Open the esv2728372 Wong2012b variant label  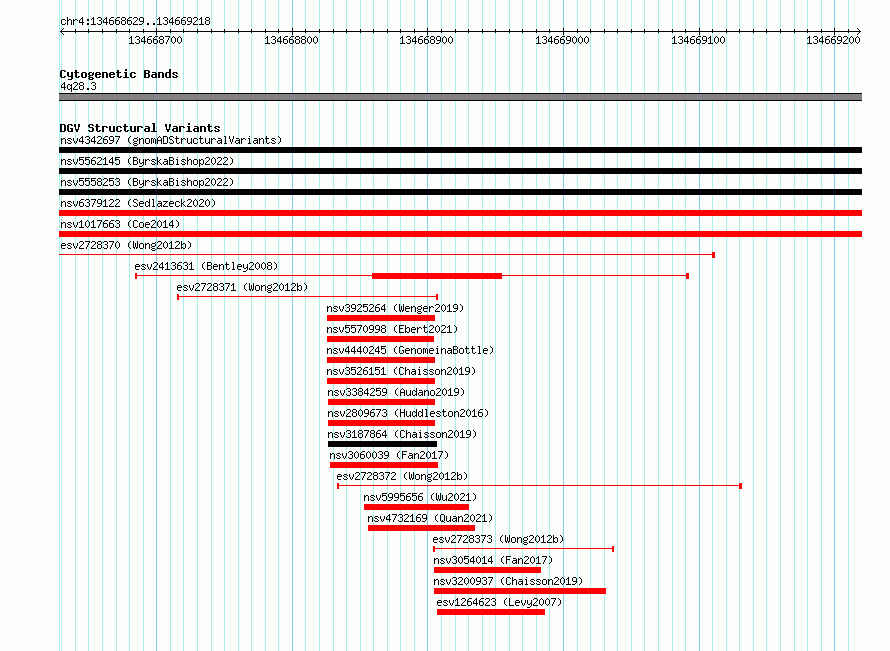point(402,476)
